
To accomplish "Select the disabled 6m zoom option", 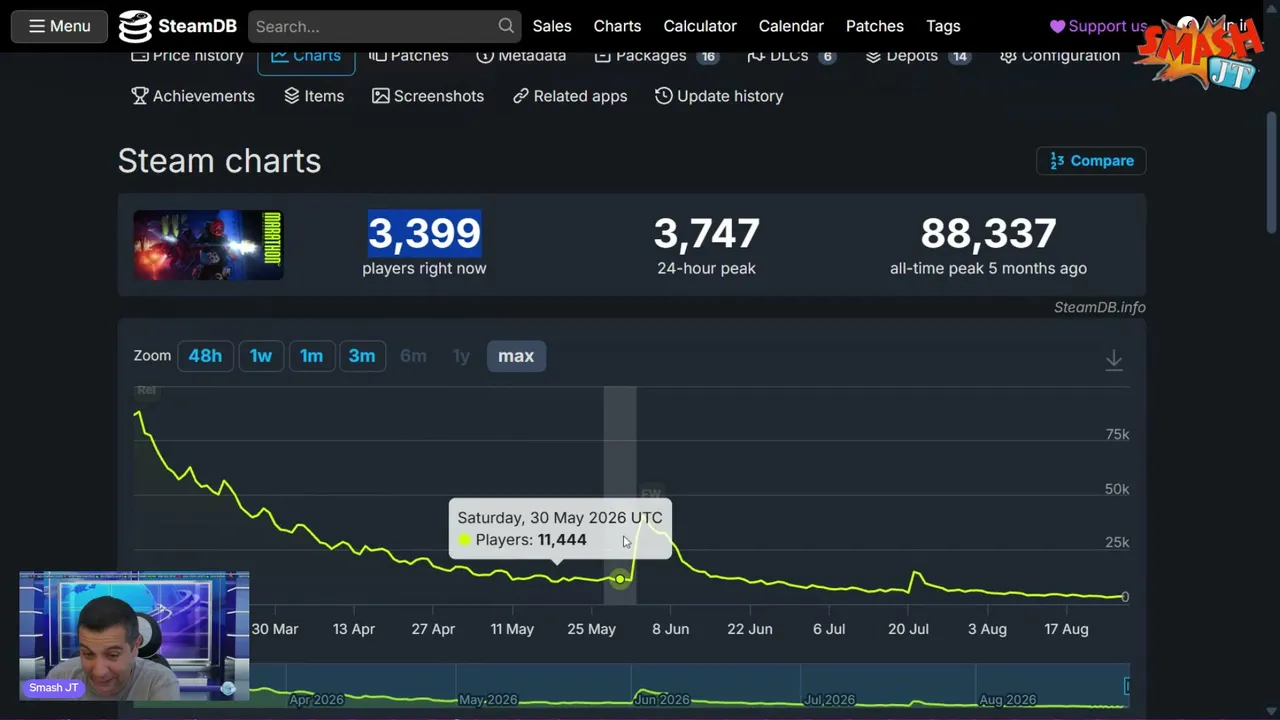I will coord(413,356).
